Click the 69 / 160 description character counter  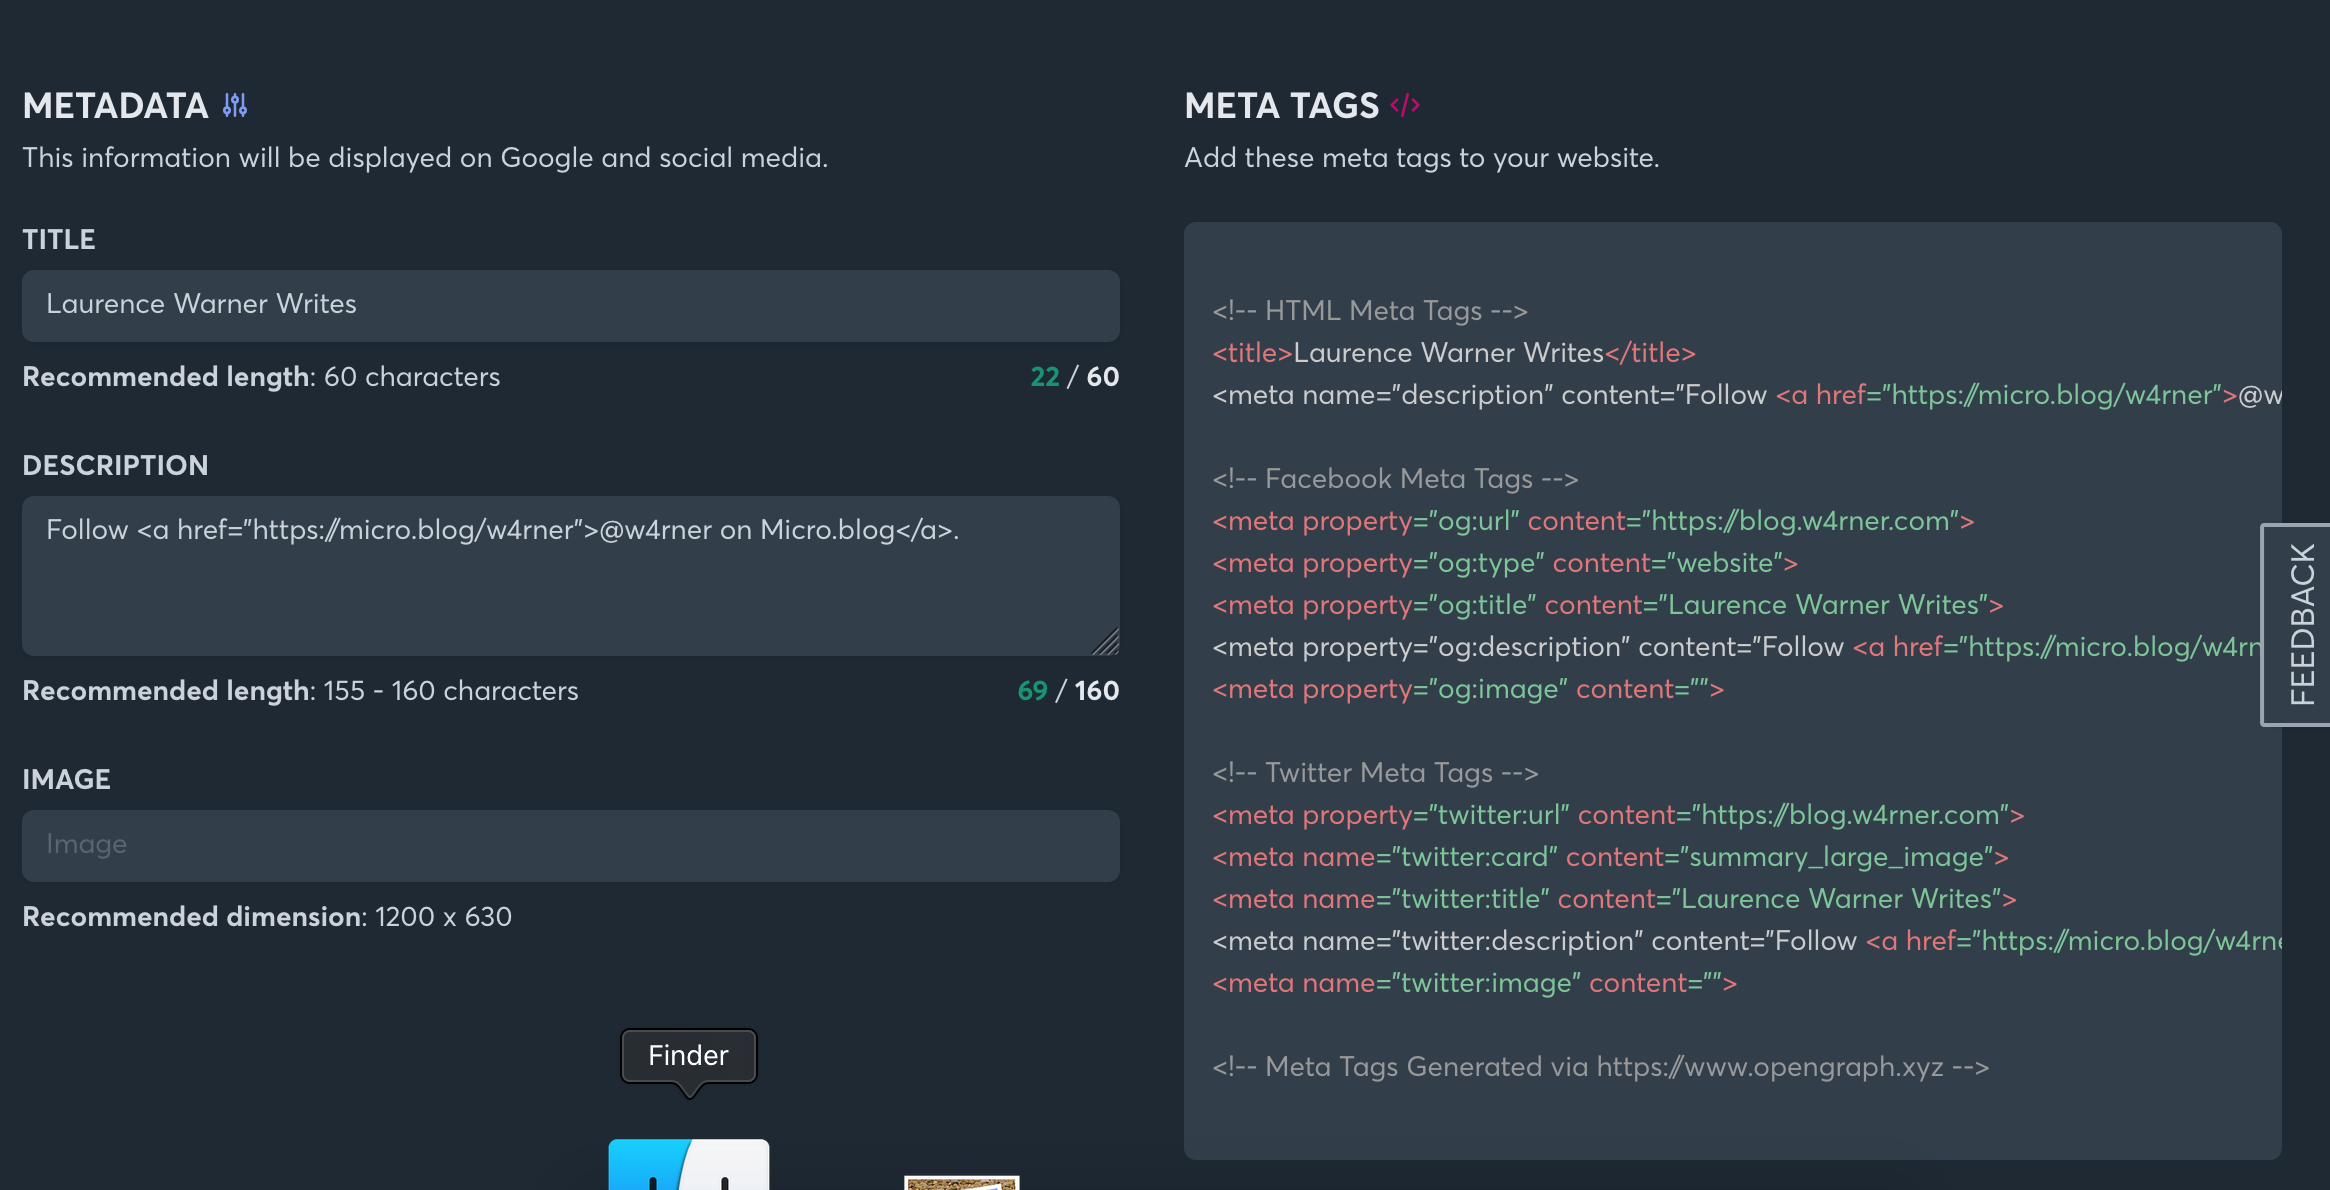1067,691
